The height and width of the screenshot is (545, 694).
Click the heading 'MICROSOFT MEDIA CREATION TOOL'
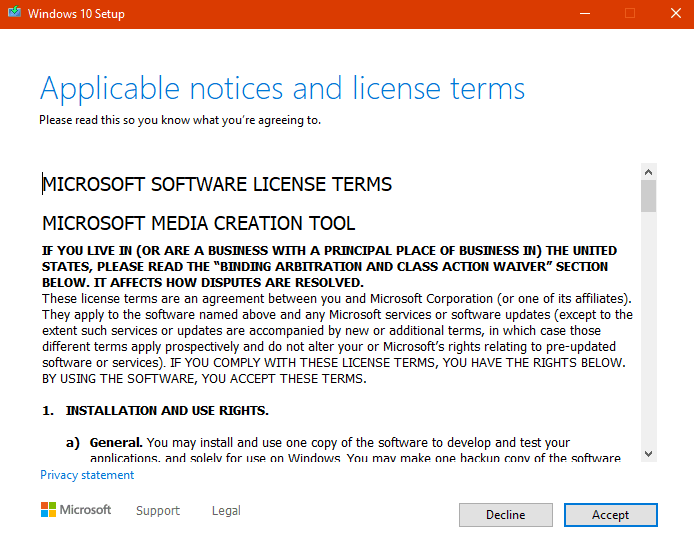coord(198,223)
